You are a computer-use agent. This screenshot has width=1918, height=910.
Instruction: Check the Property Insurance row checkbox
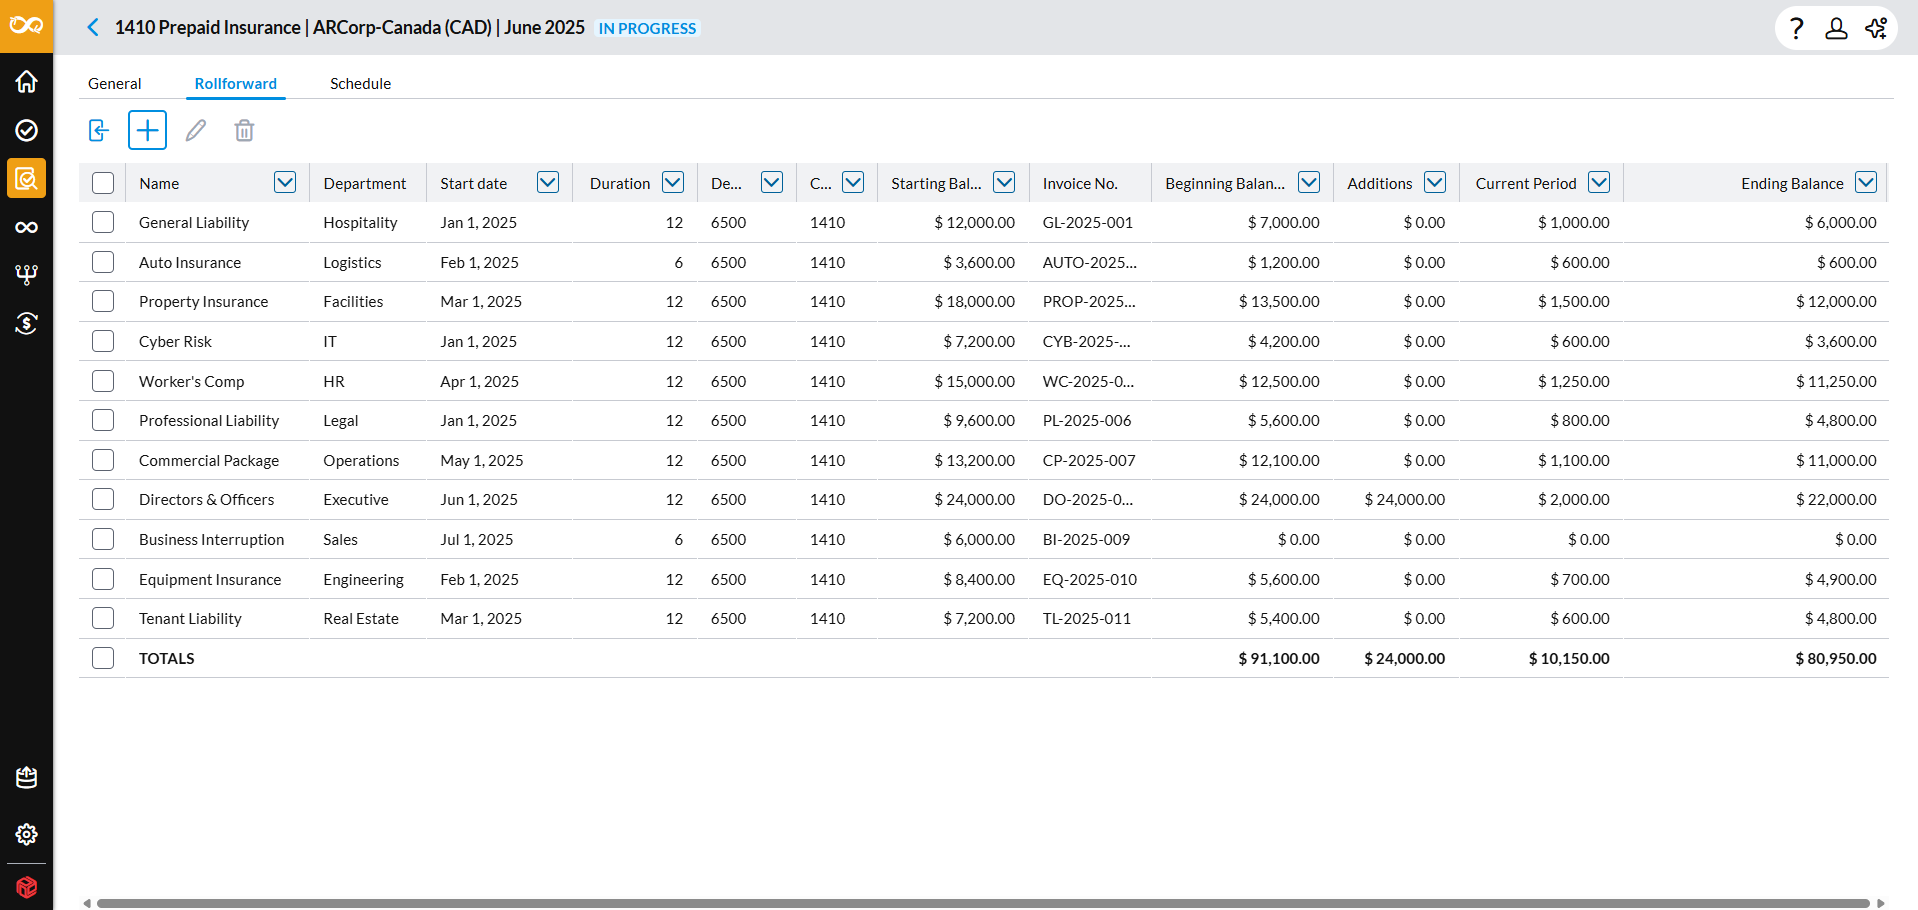point(103,301)
